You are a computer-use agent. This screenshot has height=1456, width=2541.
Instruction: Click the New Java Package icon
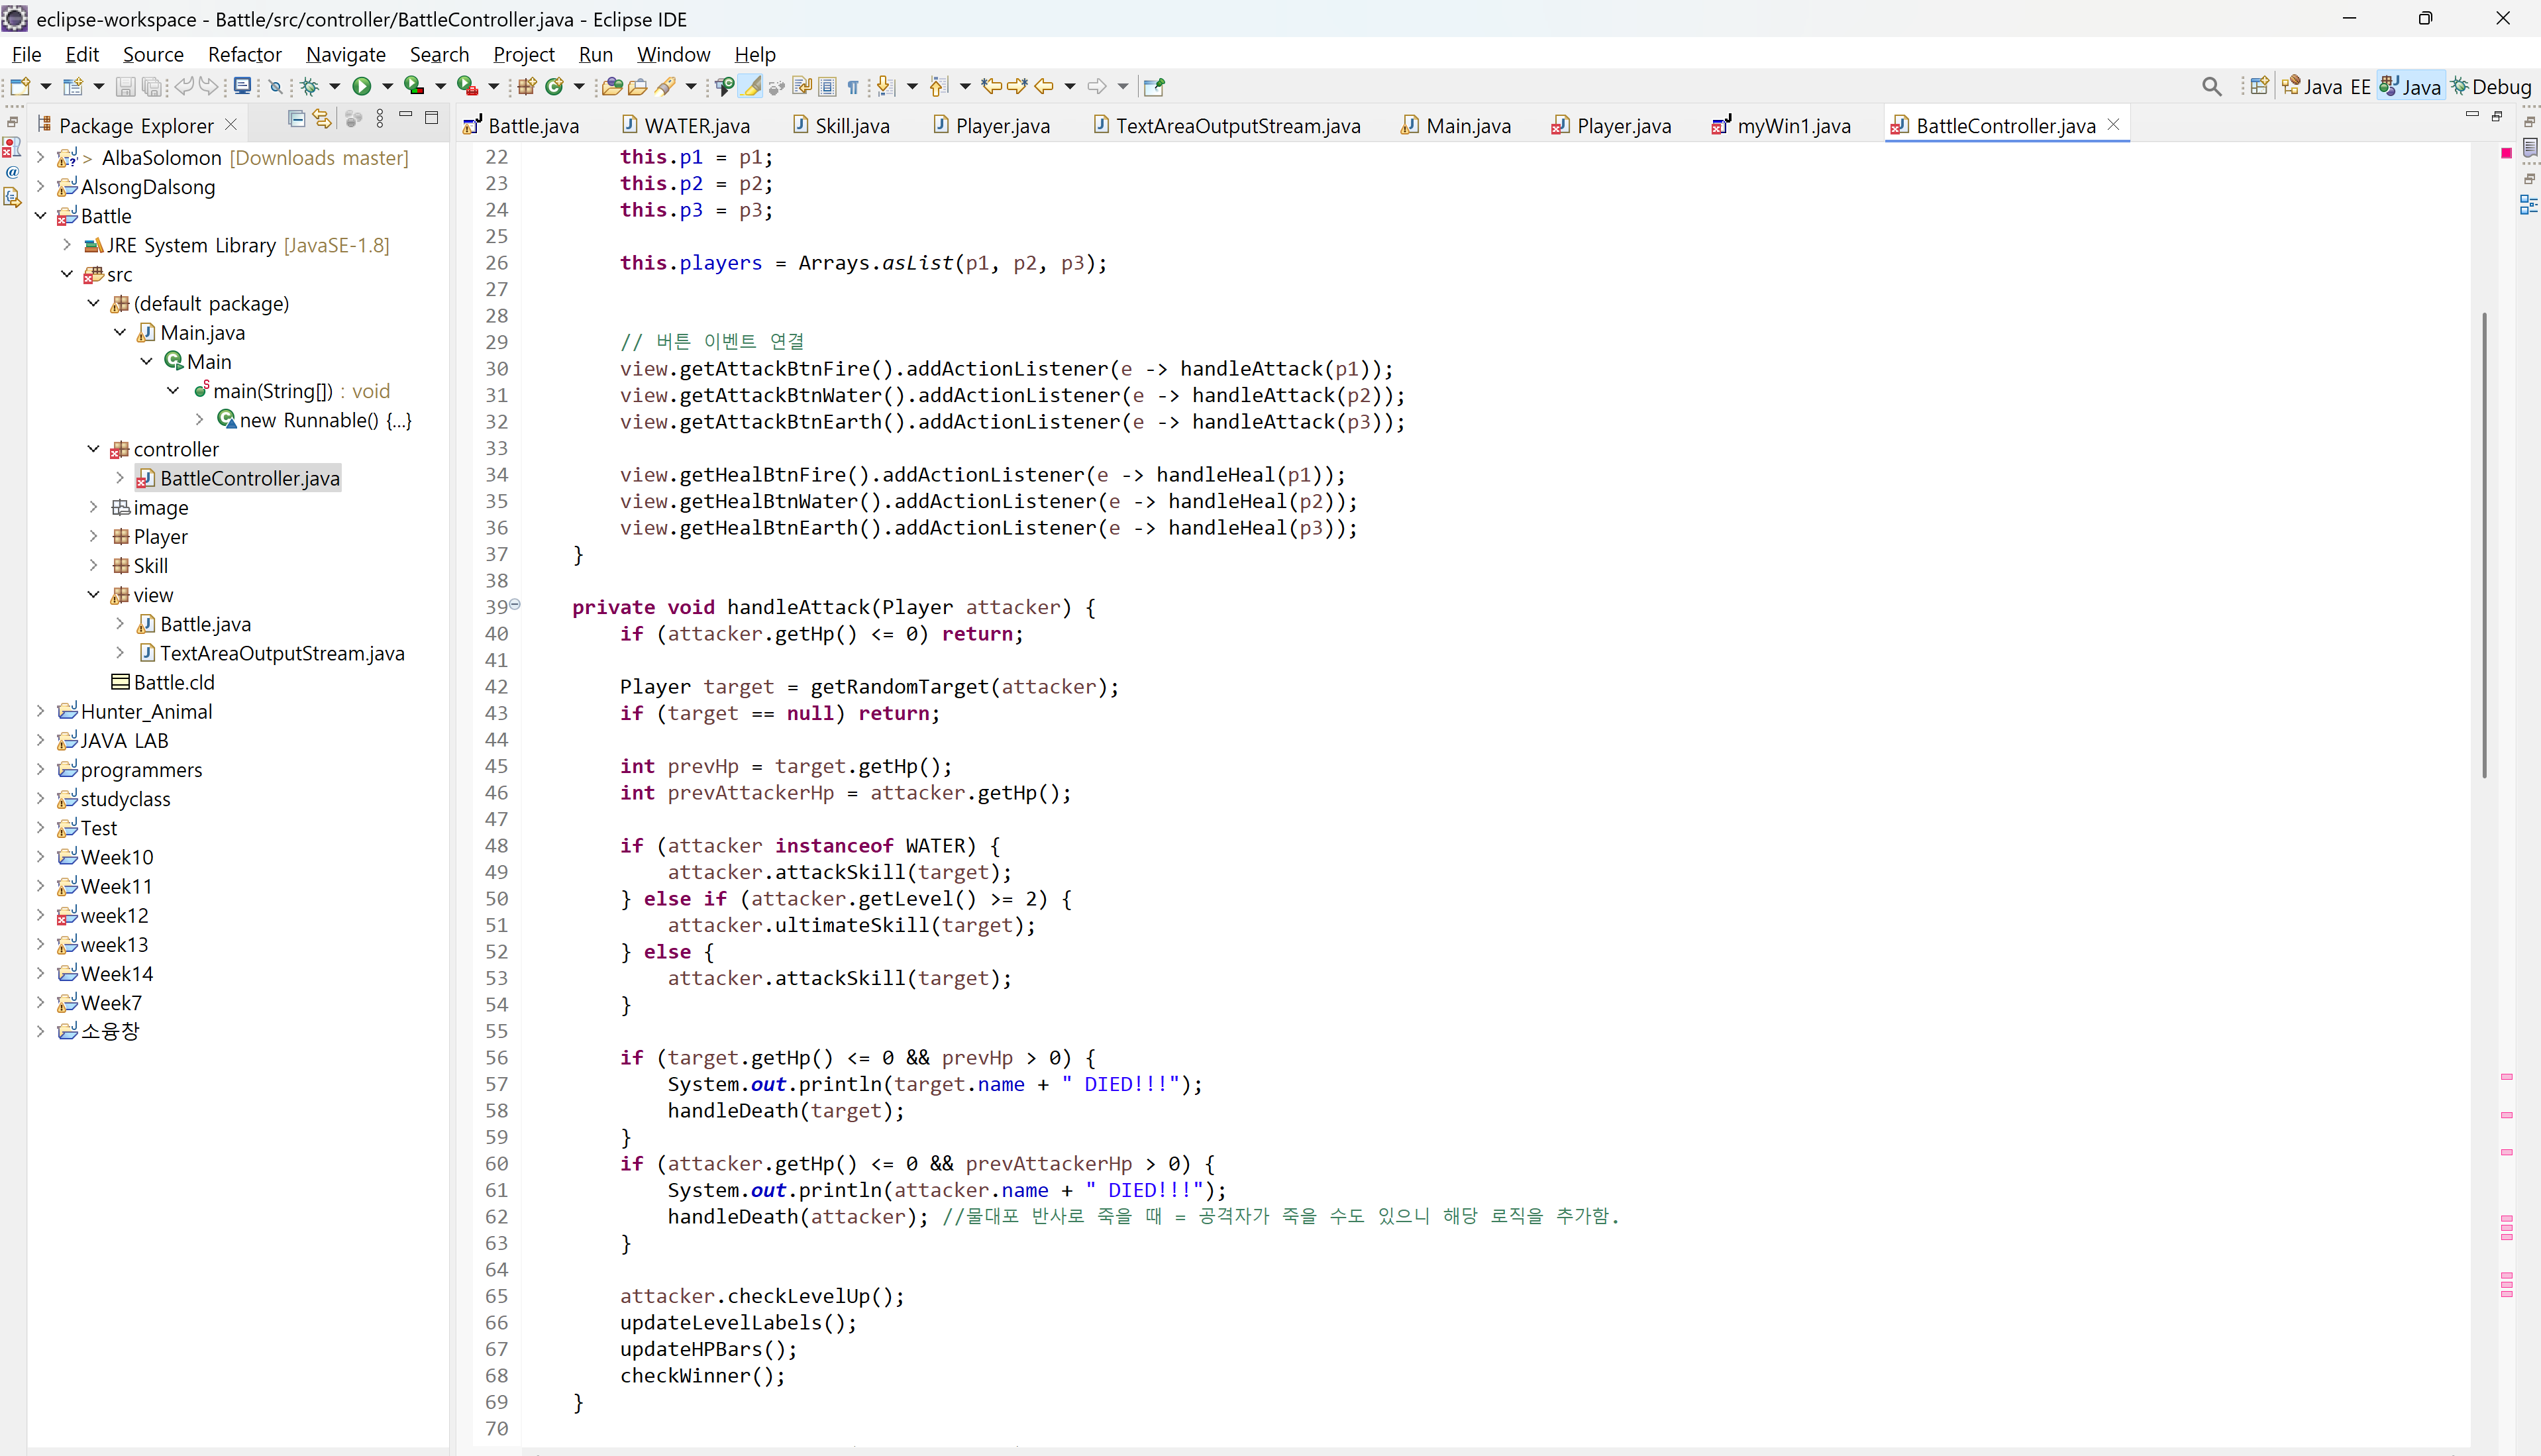(527, 87)
